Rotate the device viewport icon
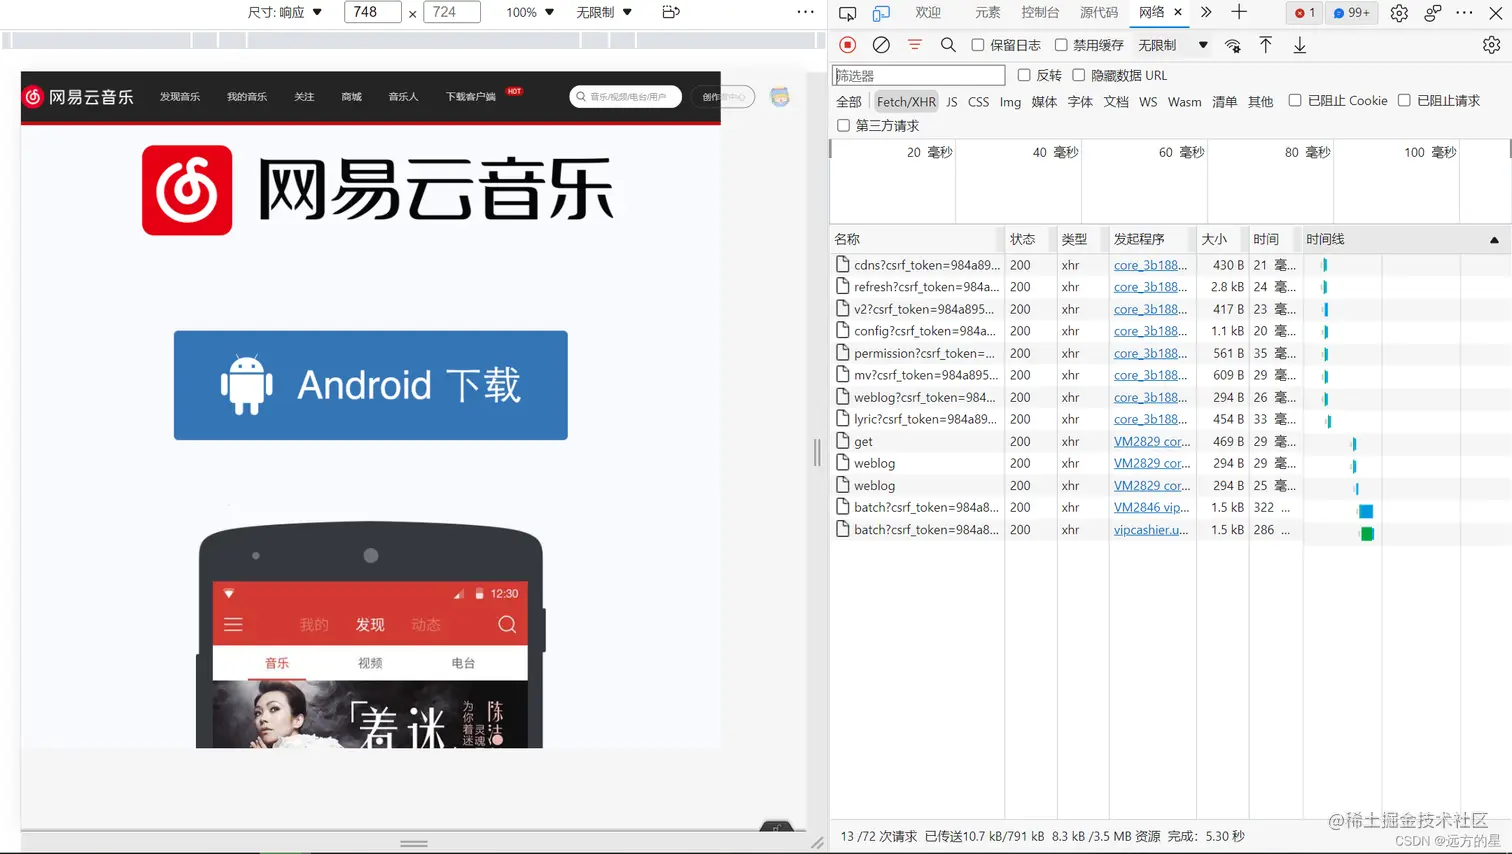 [671, 12]
